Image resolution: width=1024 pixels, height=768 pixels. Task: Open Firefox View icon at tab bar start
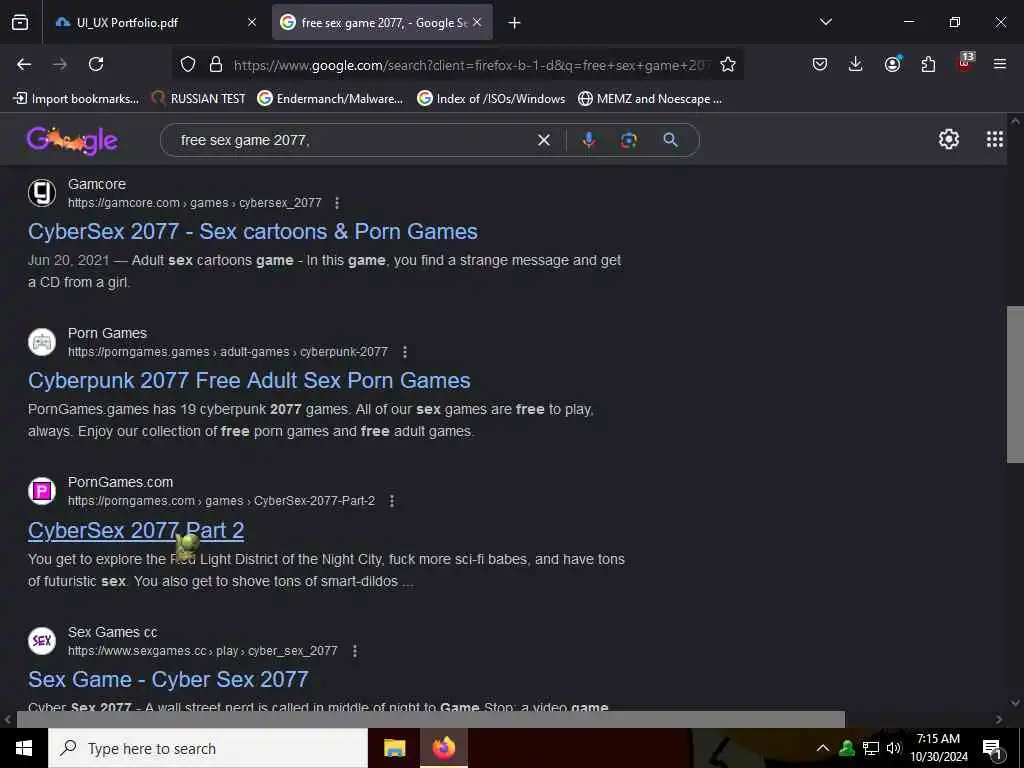(x=20, y=22)
